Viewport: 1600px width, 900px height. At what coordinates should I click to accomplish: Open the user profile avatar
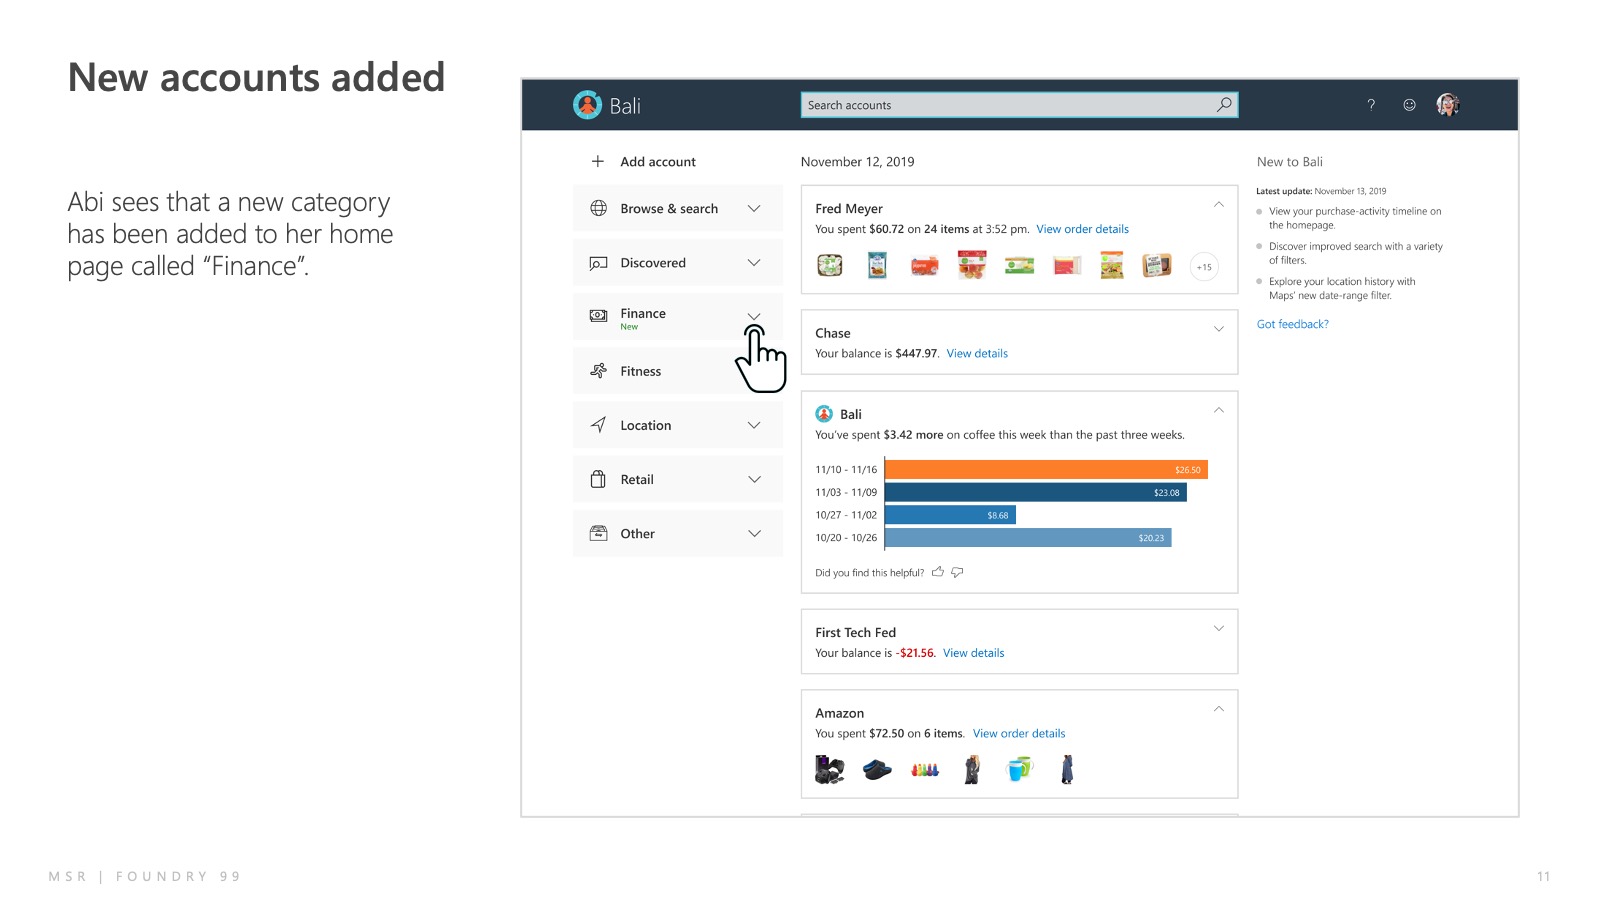[x=1447, y=105]
